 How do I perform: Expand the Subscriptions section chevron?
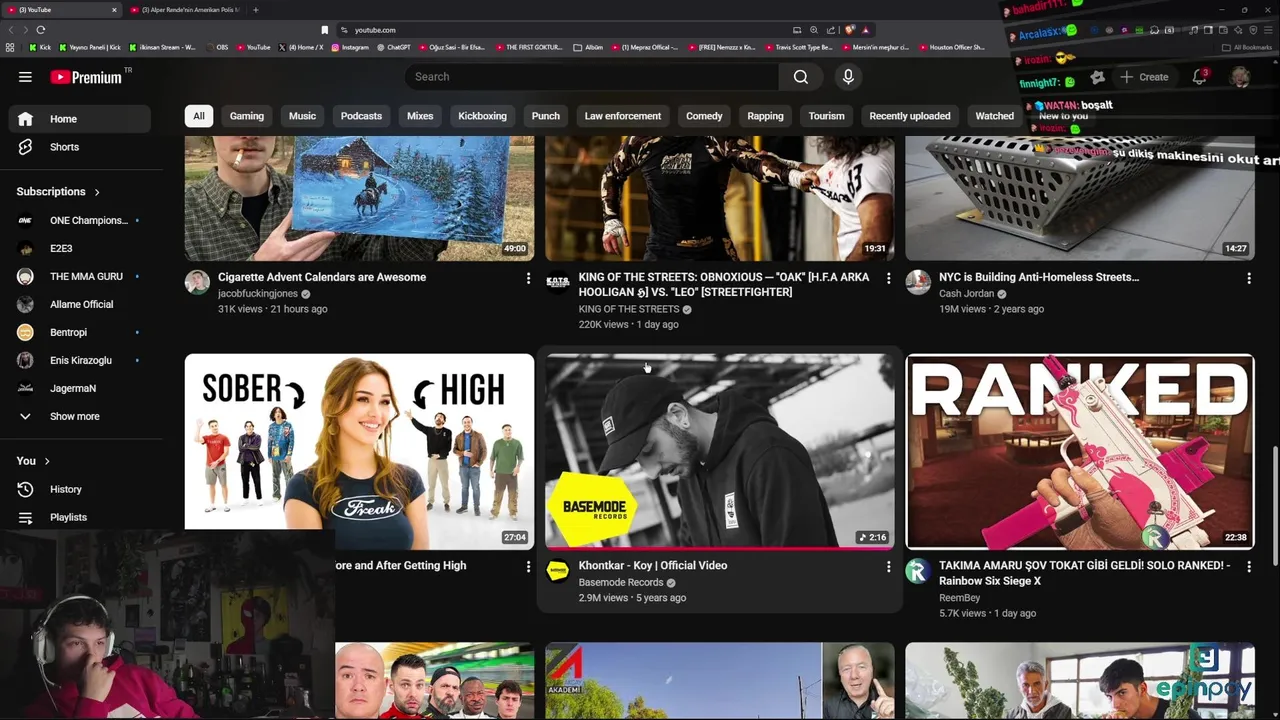(97, 192)
